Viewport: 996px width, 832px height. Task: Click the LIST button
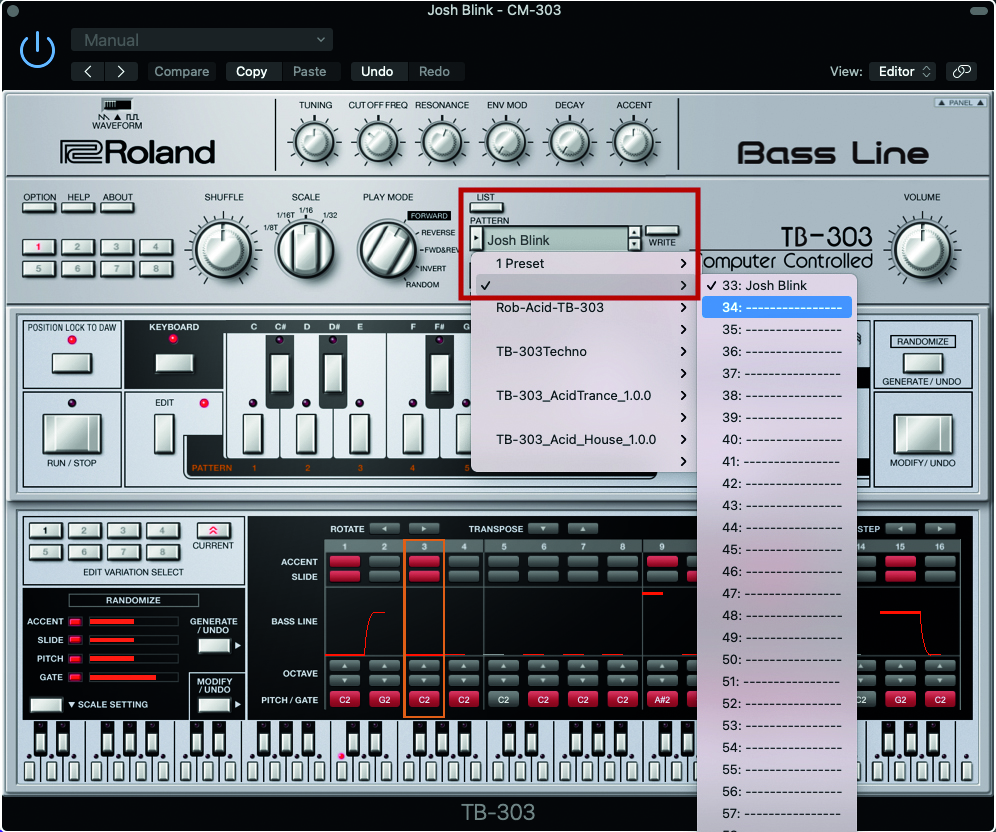tap(486, 208)
